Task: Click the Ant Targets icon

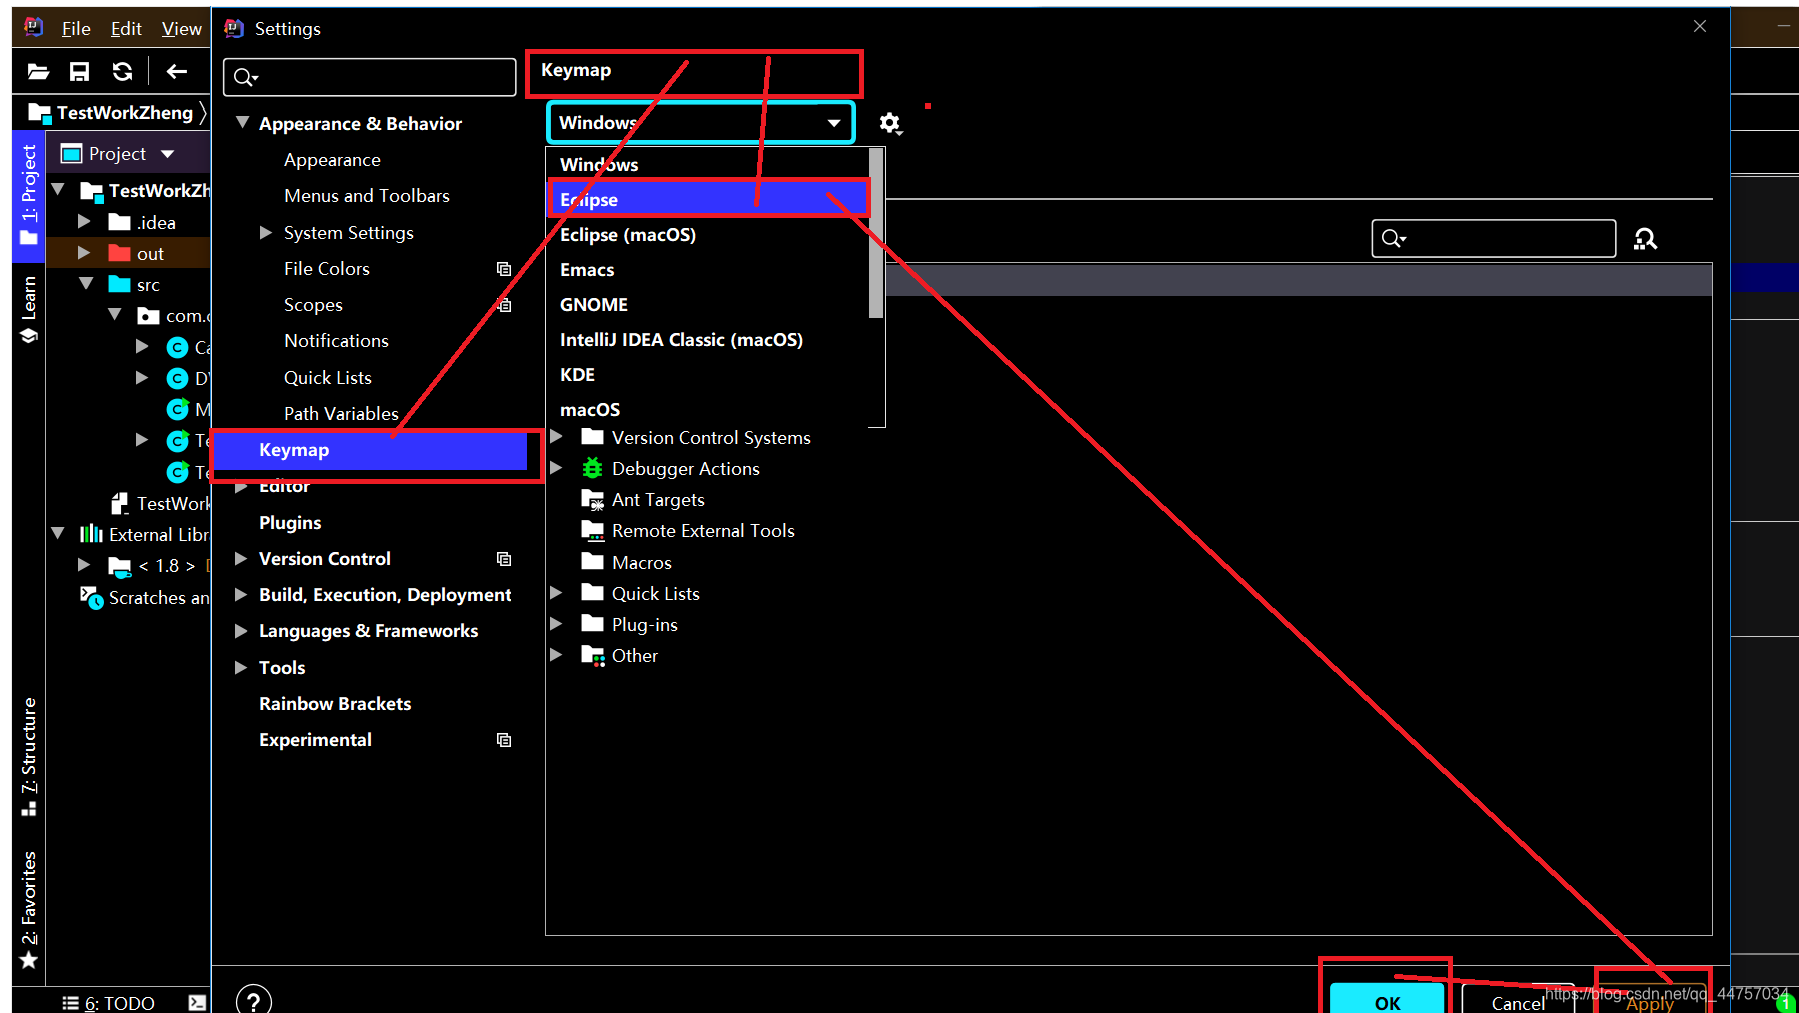Action: click(593, 500)
